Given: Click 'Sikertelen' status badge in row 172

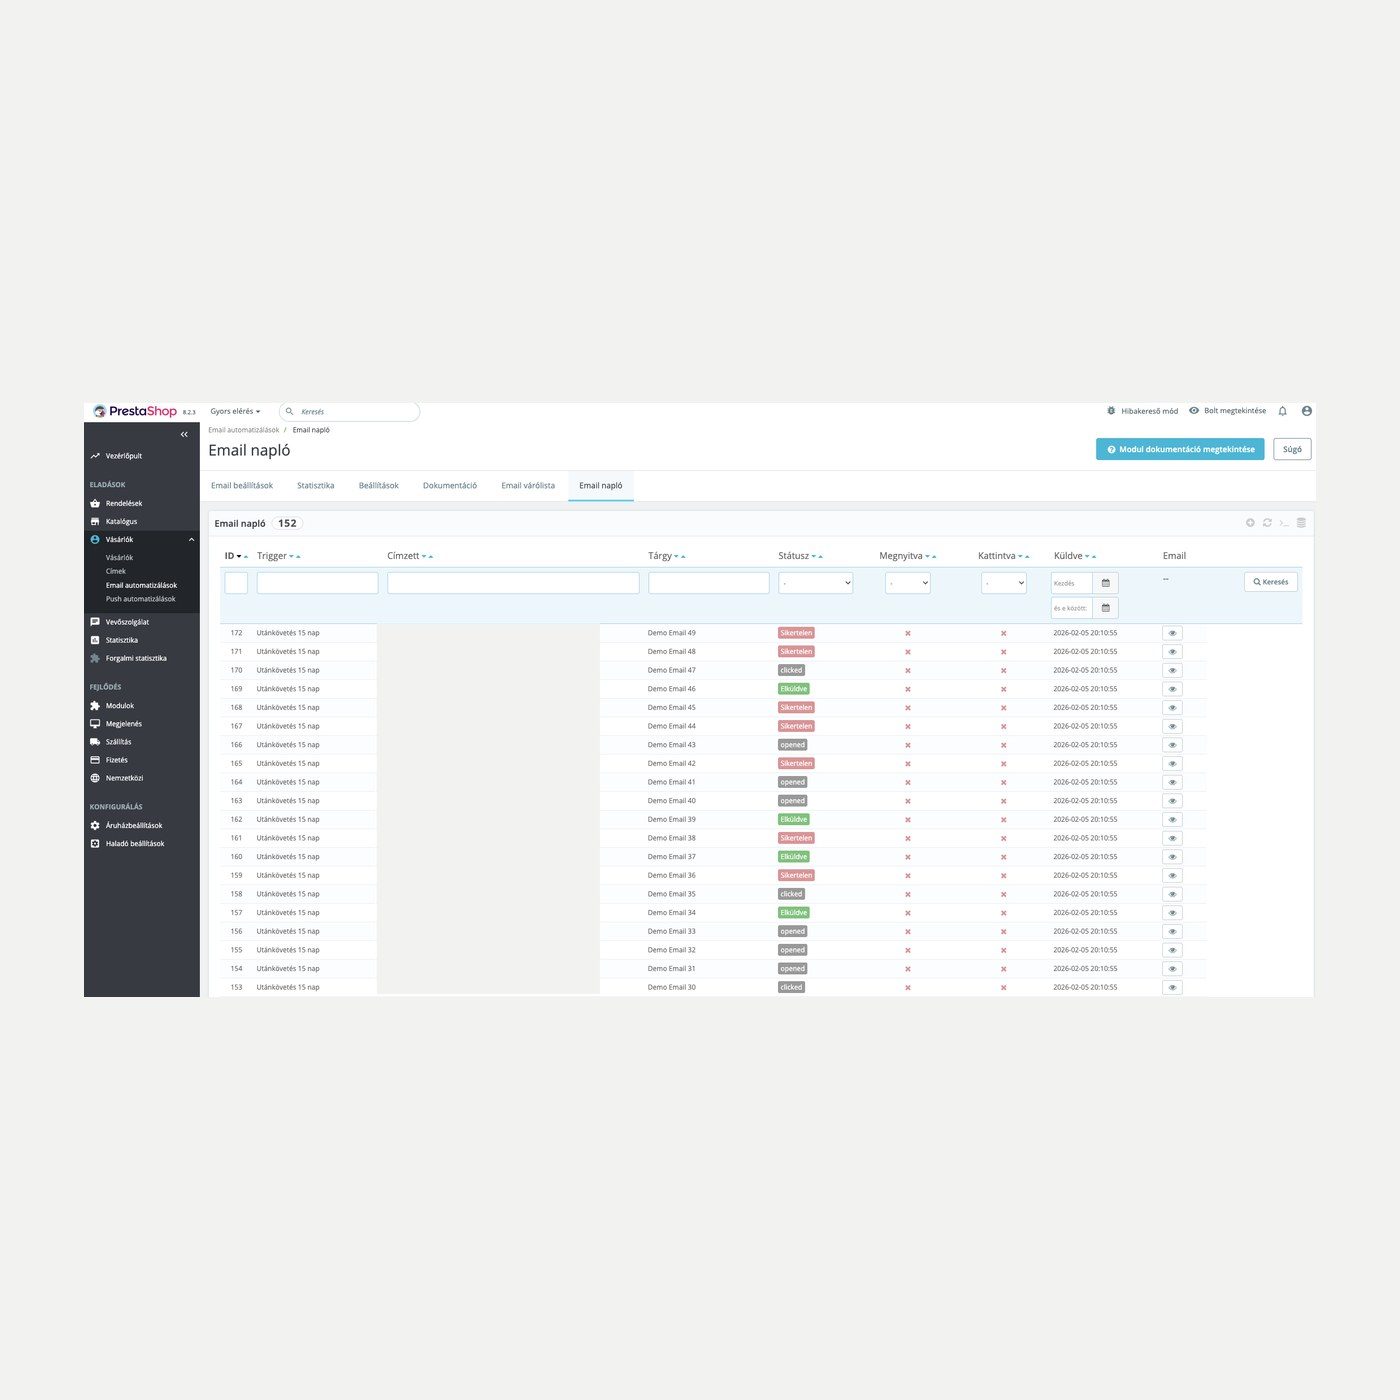Looking at the screenshot, I should (x=797, y=633).
